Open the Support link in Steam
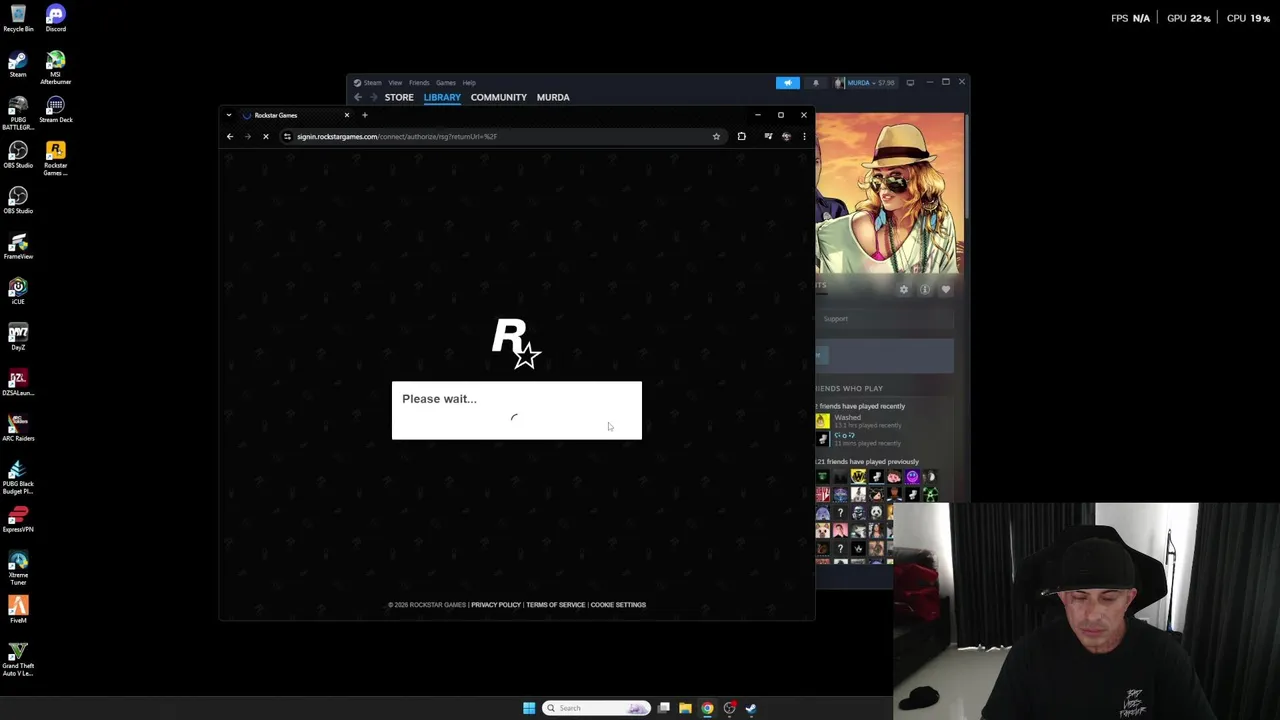 tap(836, 319)
